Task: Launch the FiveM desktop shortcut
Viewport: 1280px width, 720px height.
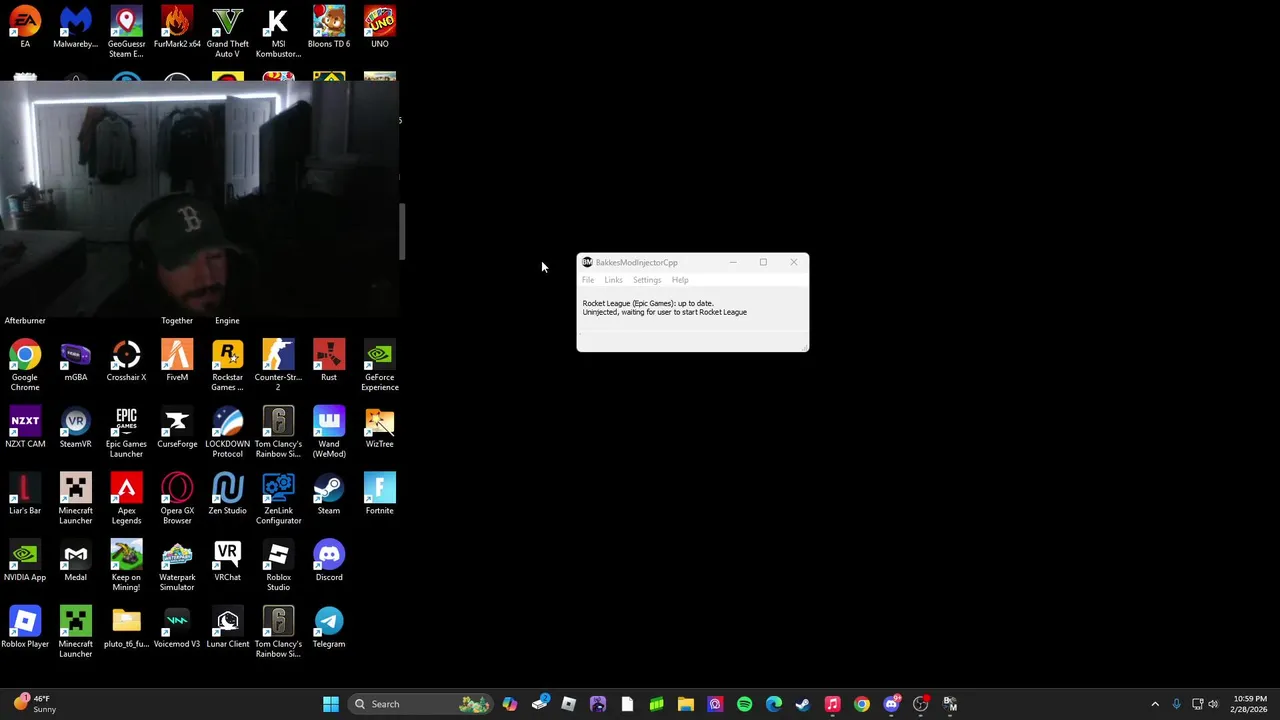Action: 177,360
